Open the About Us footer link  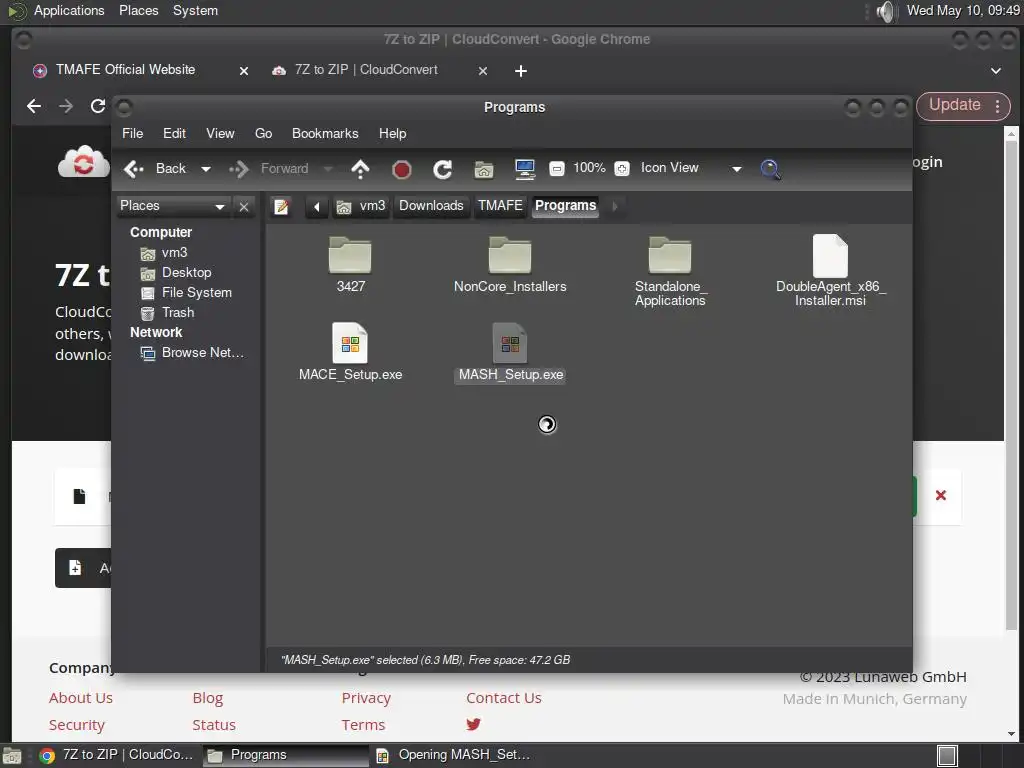(x=81, y=698)
